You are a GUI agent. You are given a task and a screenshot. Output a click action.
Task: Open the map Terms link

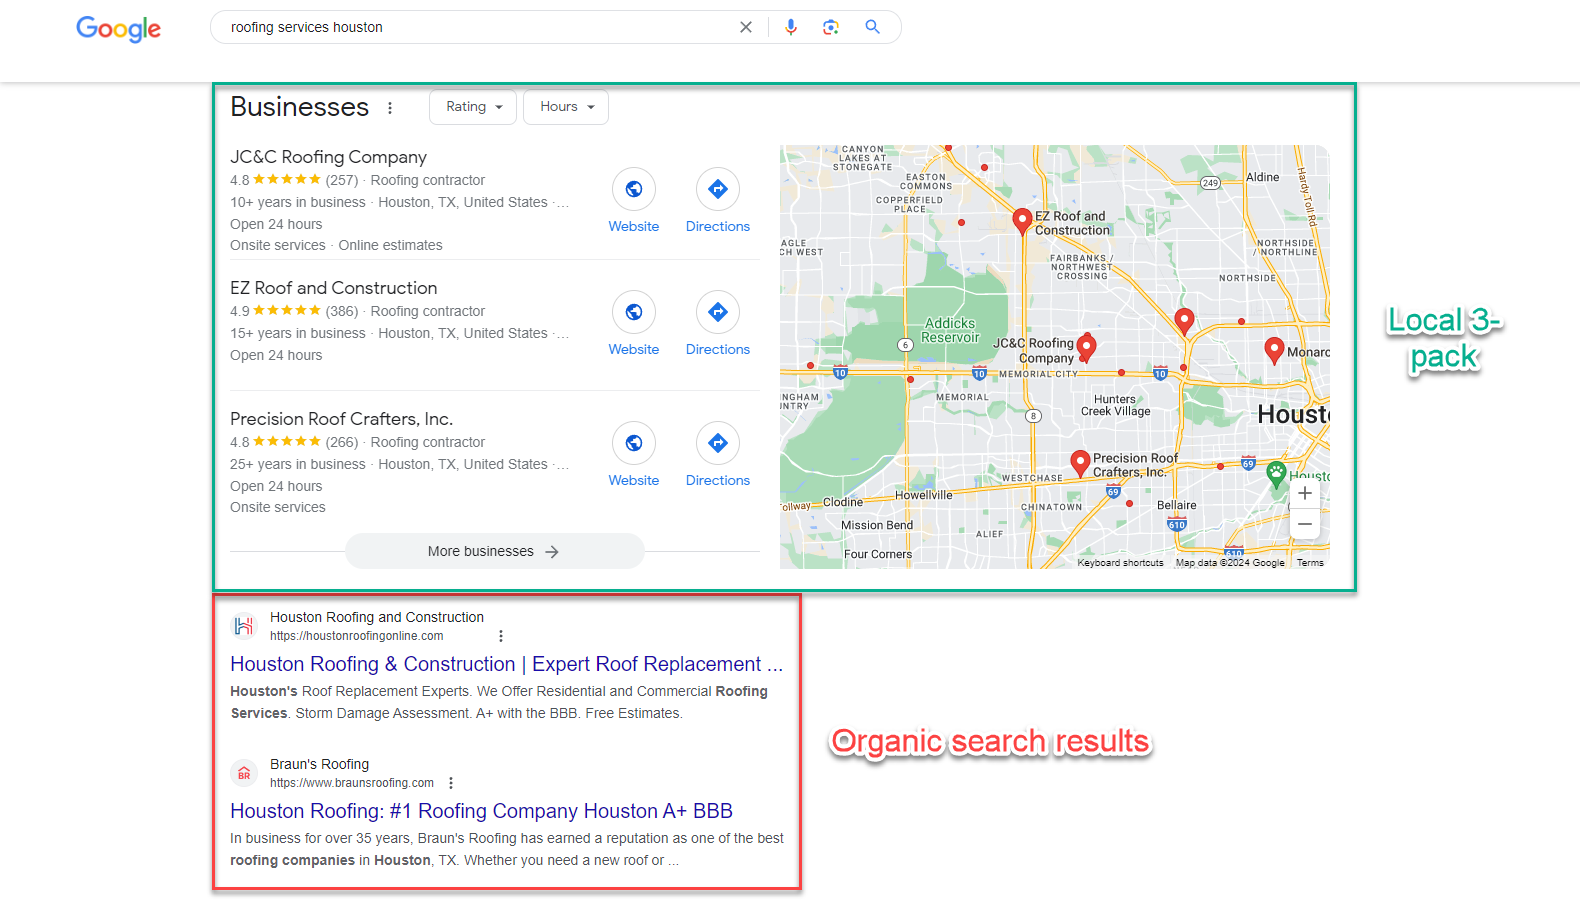pos(1310,563)
